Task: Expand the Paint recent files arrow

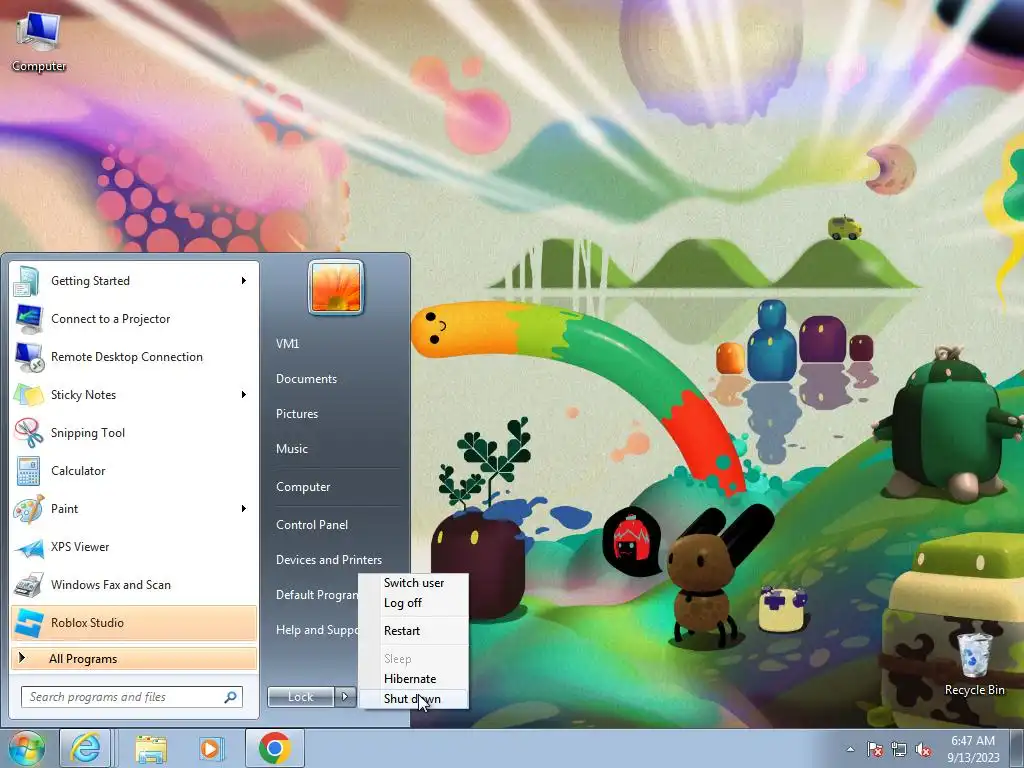Action: tap(244, 509)
